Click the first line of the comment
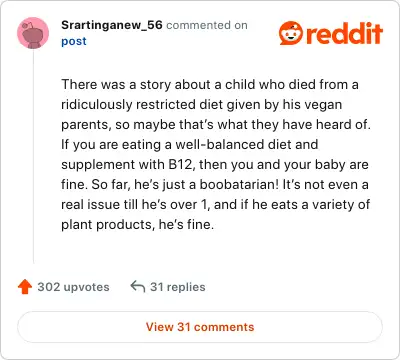Screen dimensions: 400x360 click(210, 84)
